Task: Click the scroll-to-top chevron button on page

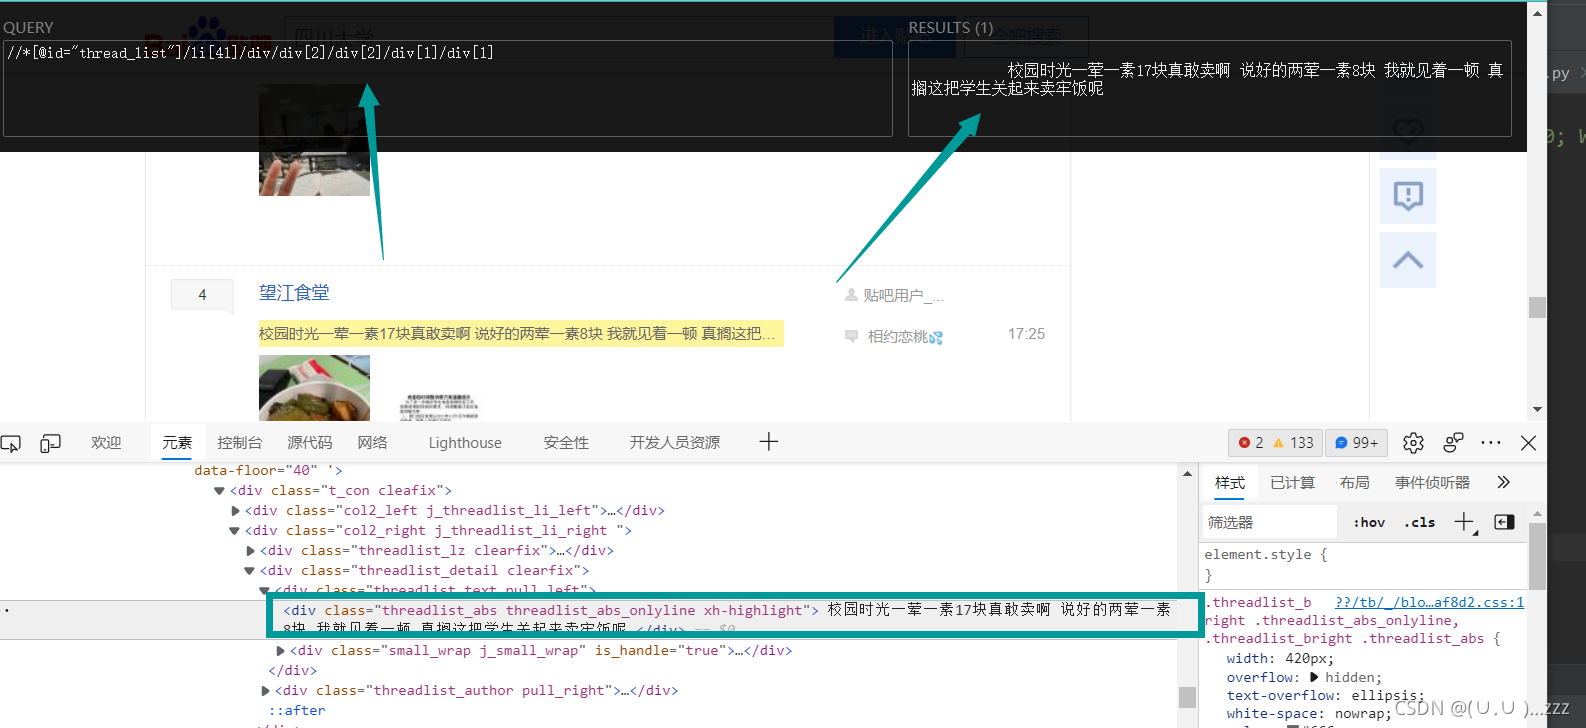Action: 1407,260
